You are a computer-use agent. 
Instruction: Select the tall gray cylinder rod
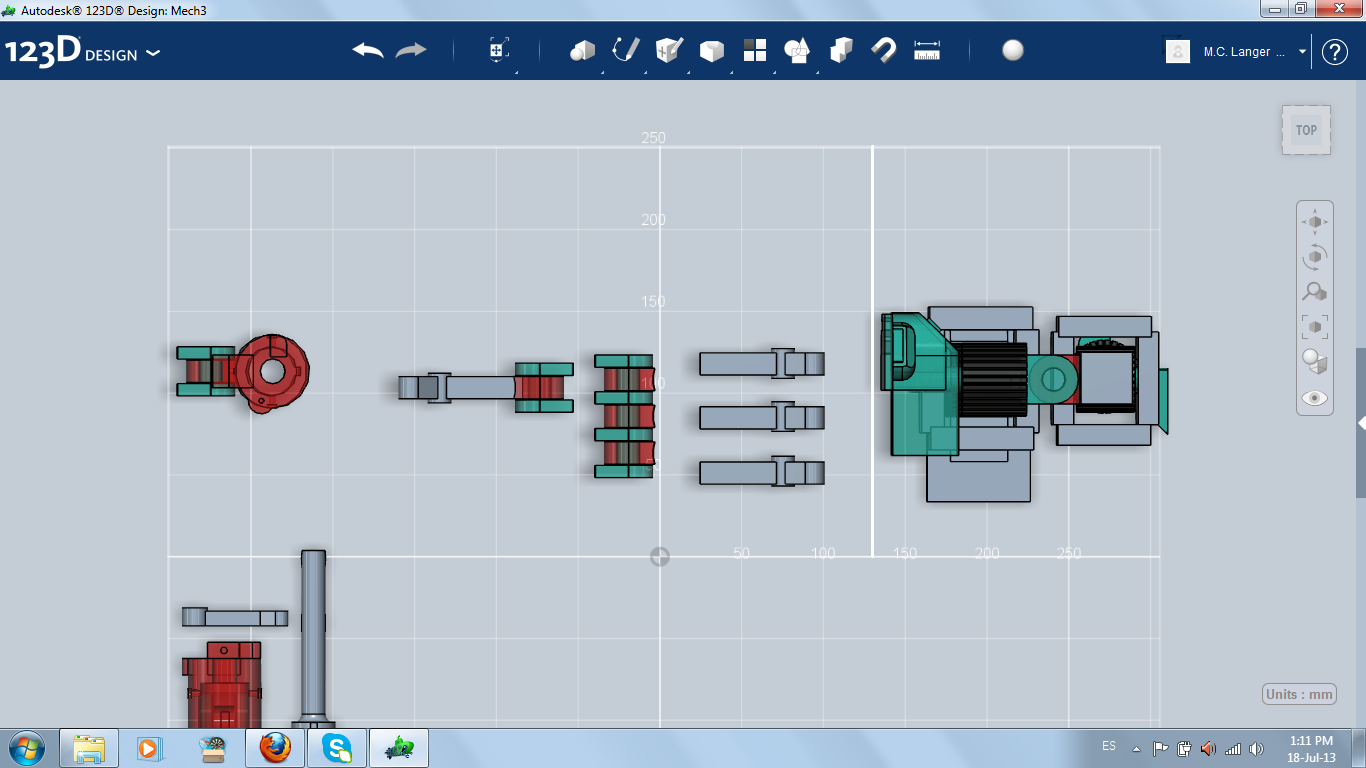313,638
